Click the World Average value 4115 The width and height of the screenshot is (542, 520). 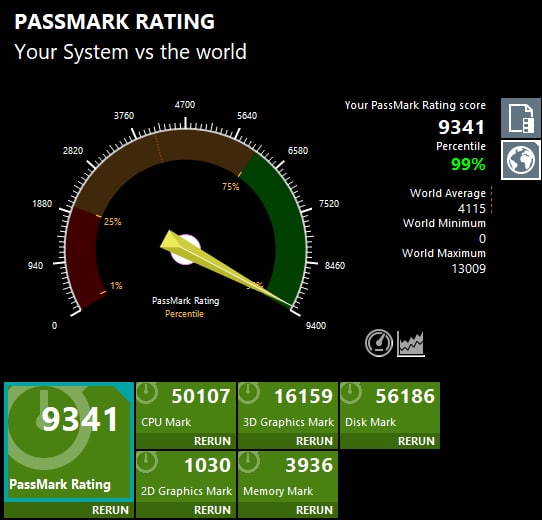pos(471,208)
